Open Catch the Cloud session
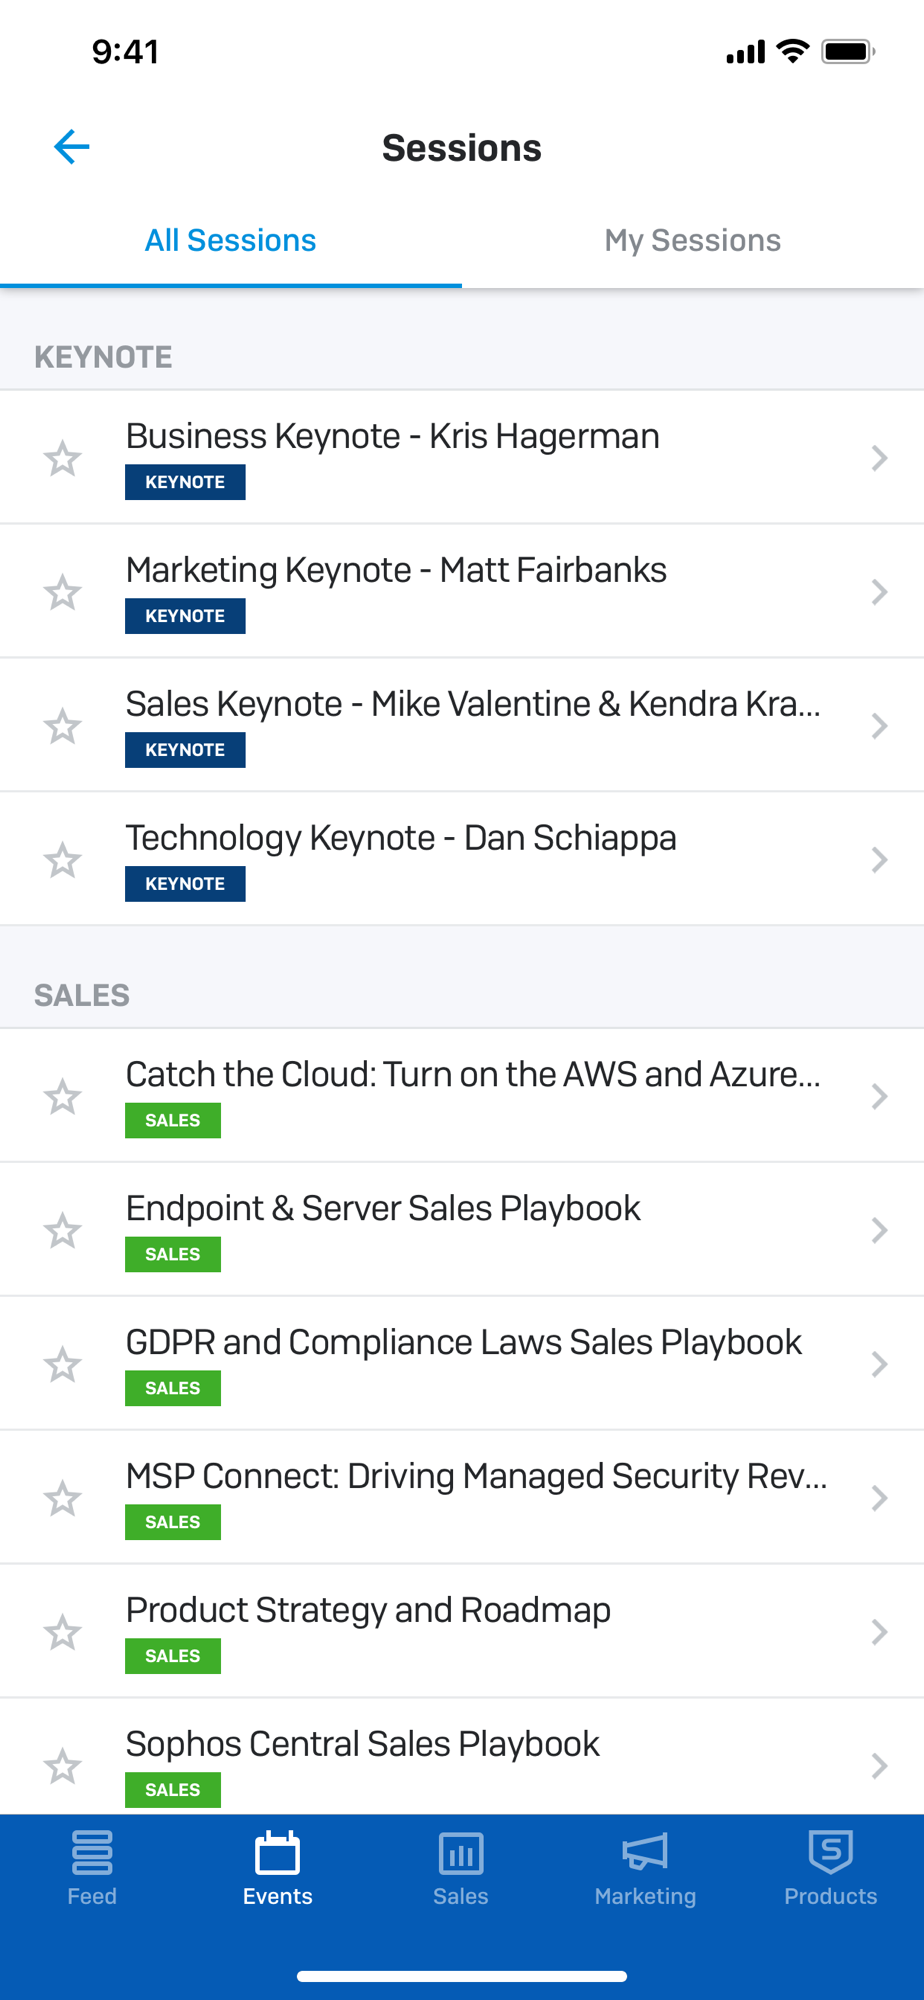This screenshot has width=924, height=2000. tap(462, 1096)
